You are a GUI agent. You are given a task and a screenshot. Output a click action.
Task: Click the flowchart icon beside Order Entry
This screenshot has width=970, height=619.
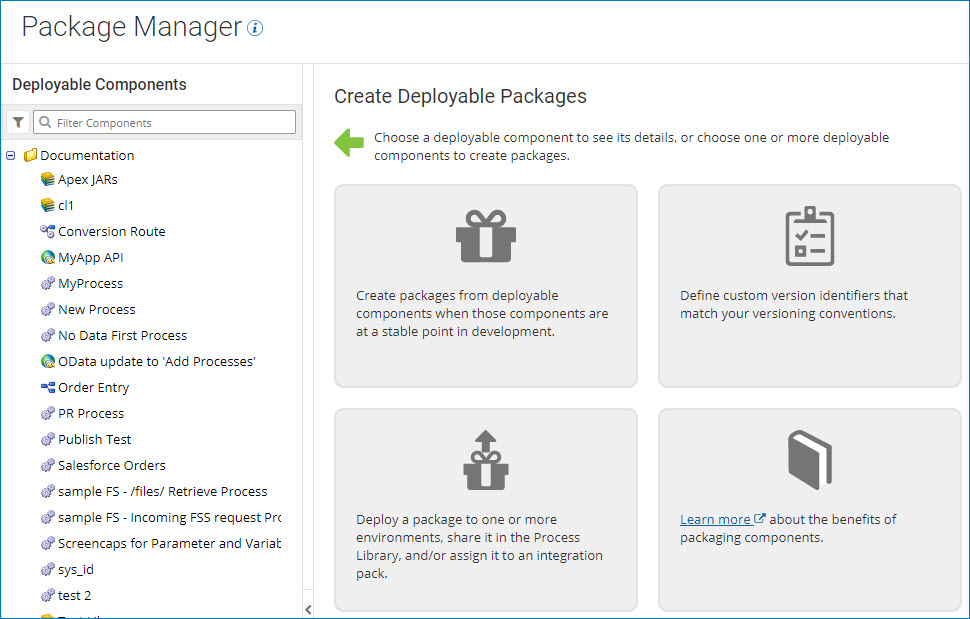[47, 387]
